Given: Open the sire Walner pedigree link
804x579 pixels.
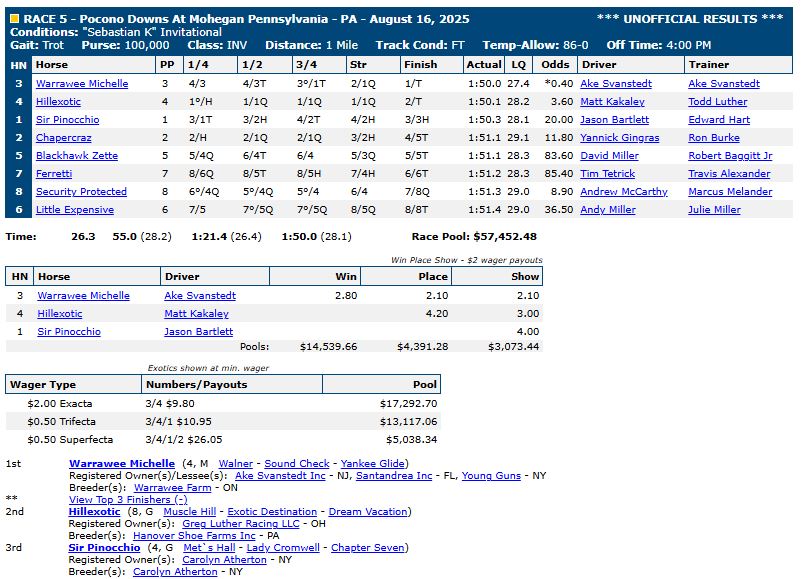Looking at the screenshot, I should coord(235,464).
